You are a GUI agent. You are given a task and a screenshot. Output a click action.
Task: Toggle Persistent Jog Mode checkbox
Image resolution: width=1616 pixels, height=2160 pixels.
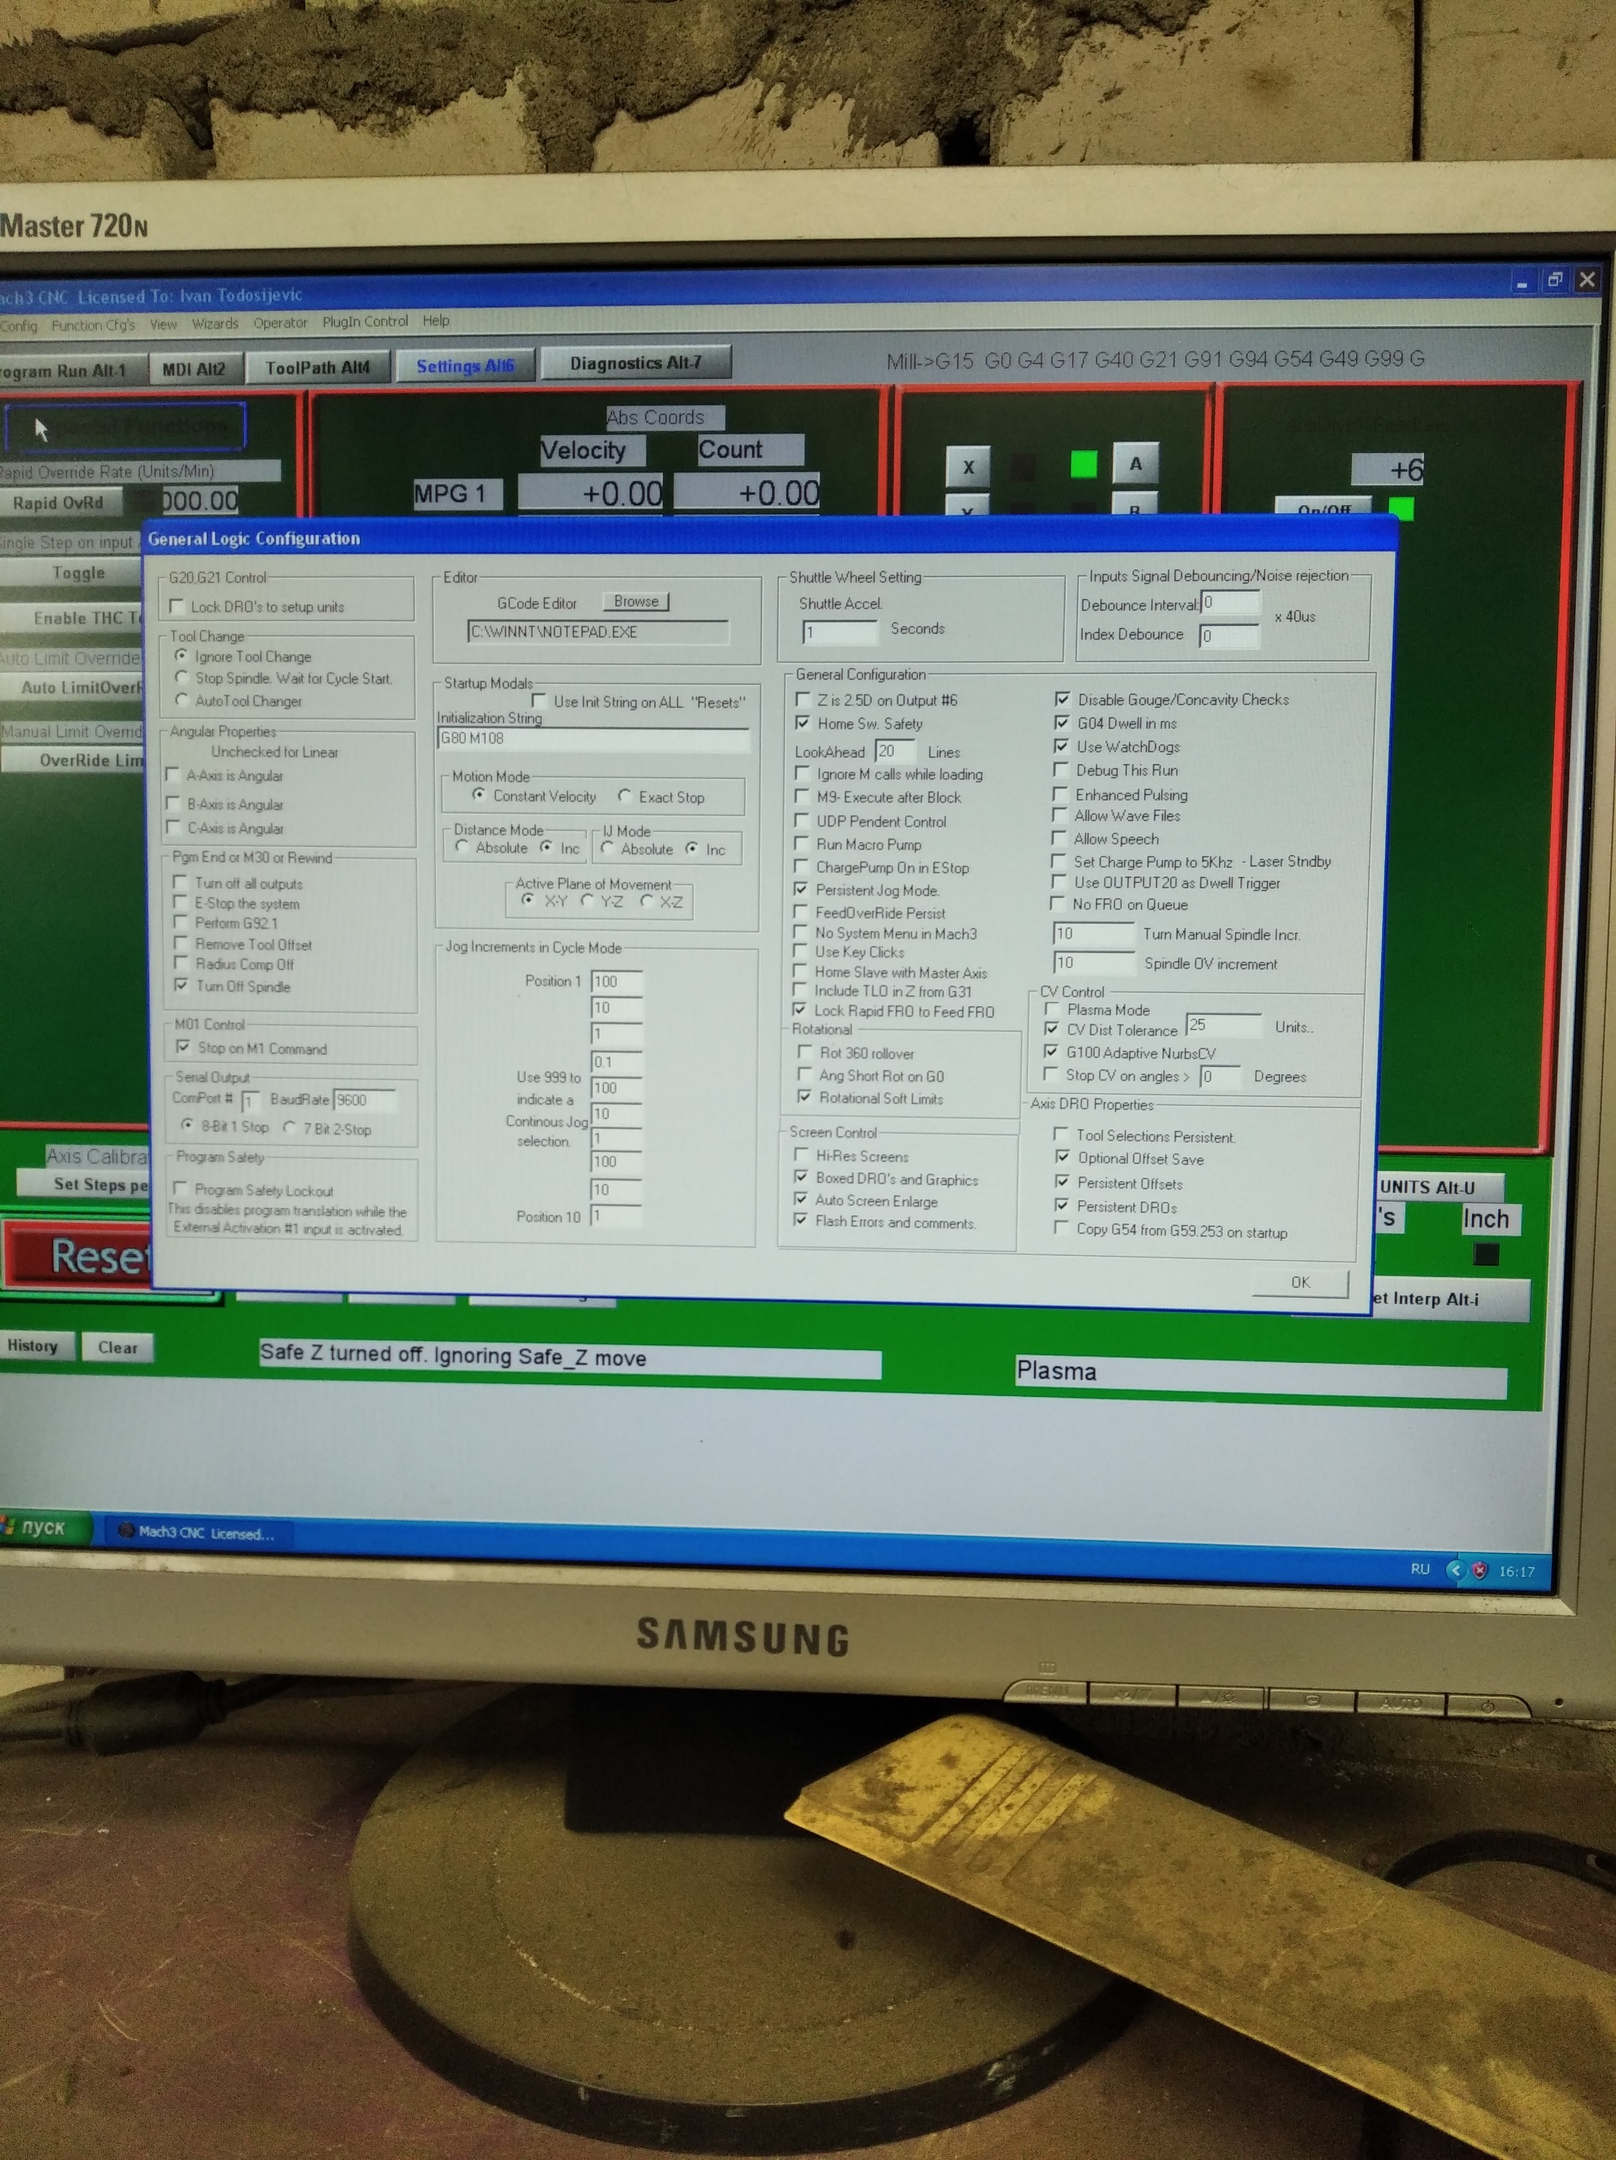[x=801, y=889]
